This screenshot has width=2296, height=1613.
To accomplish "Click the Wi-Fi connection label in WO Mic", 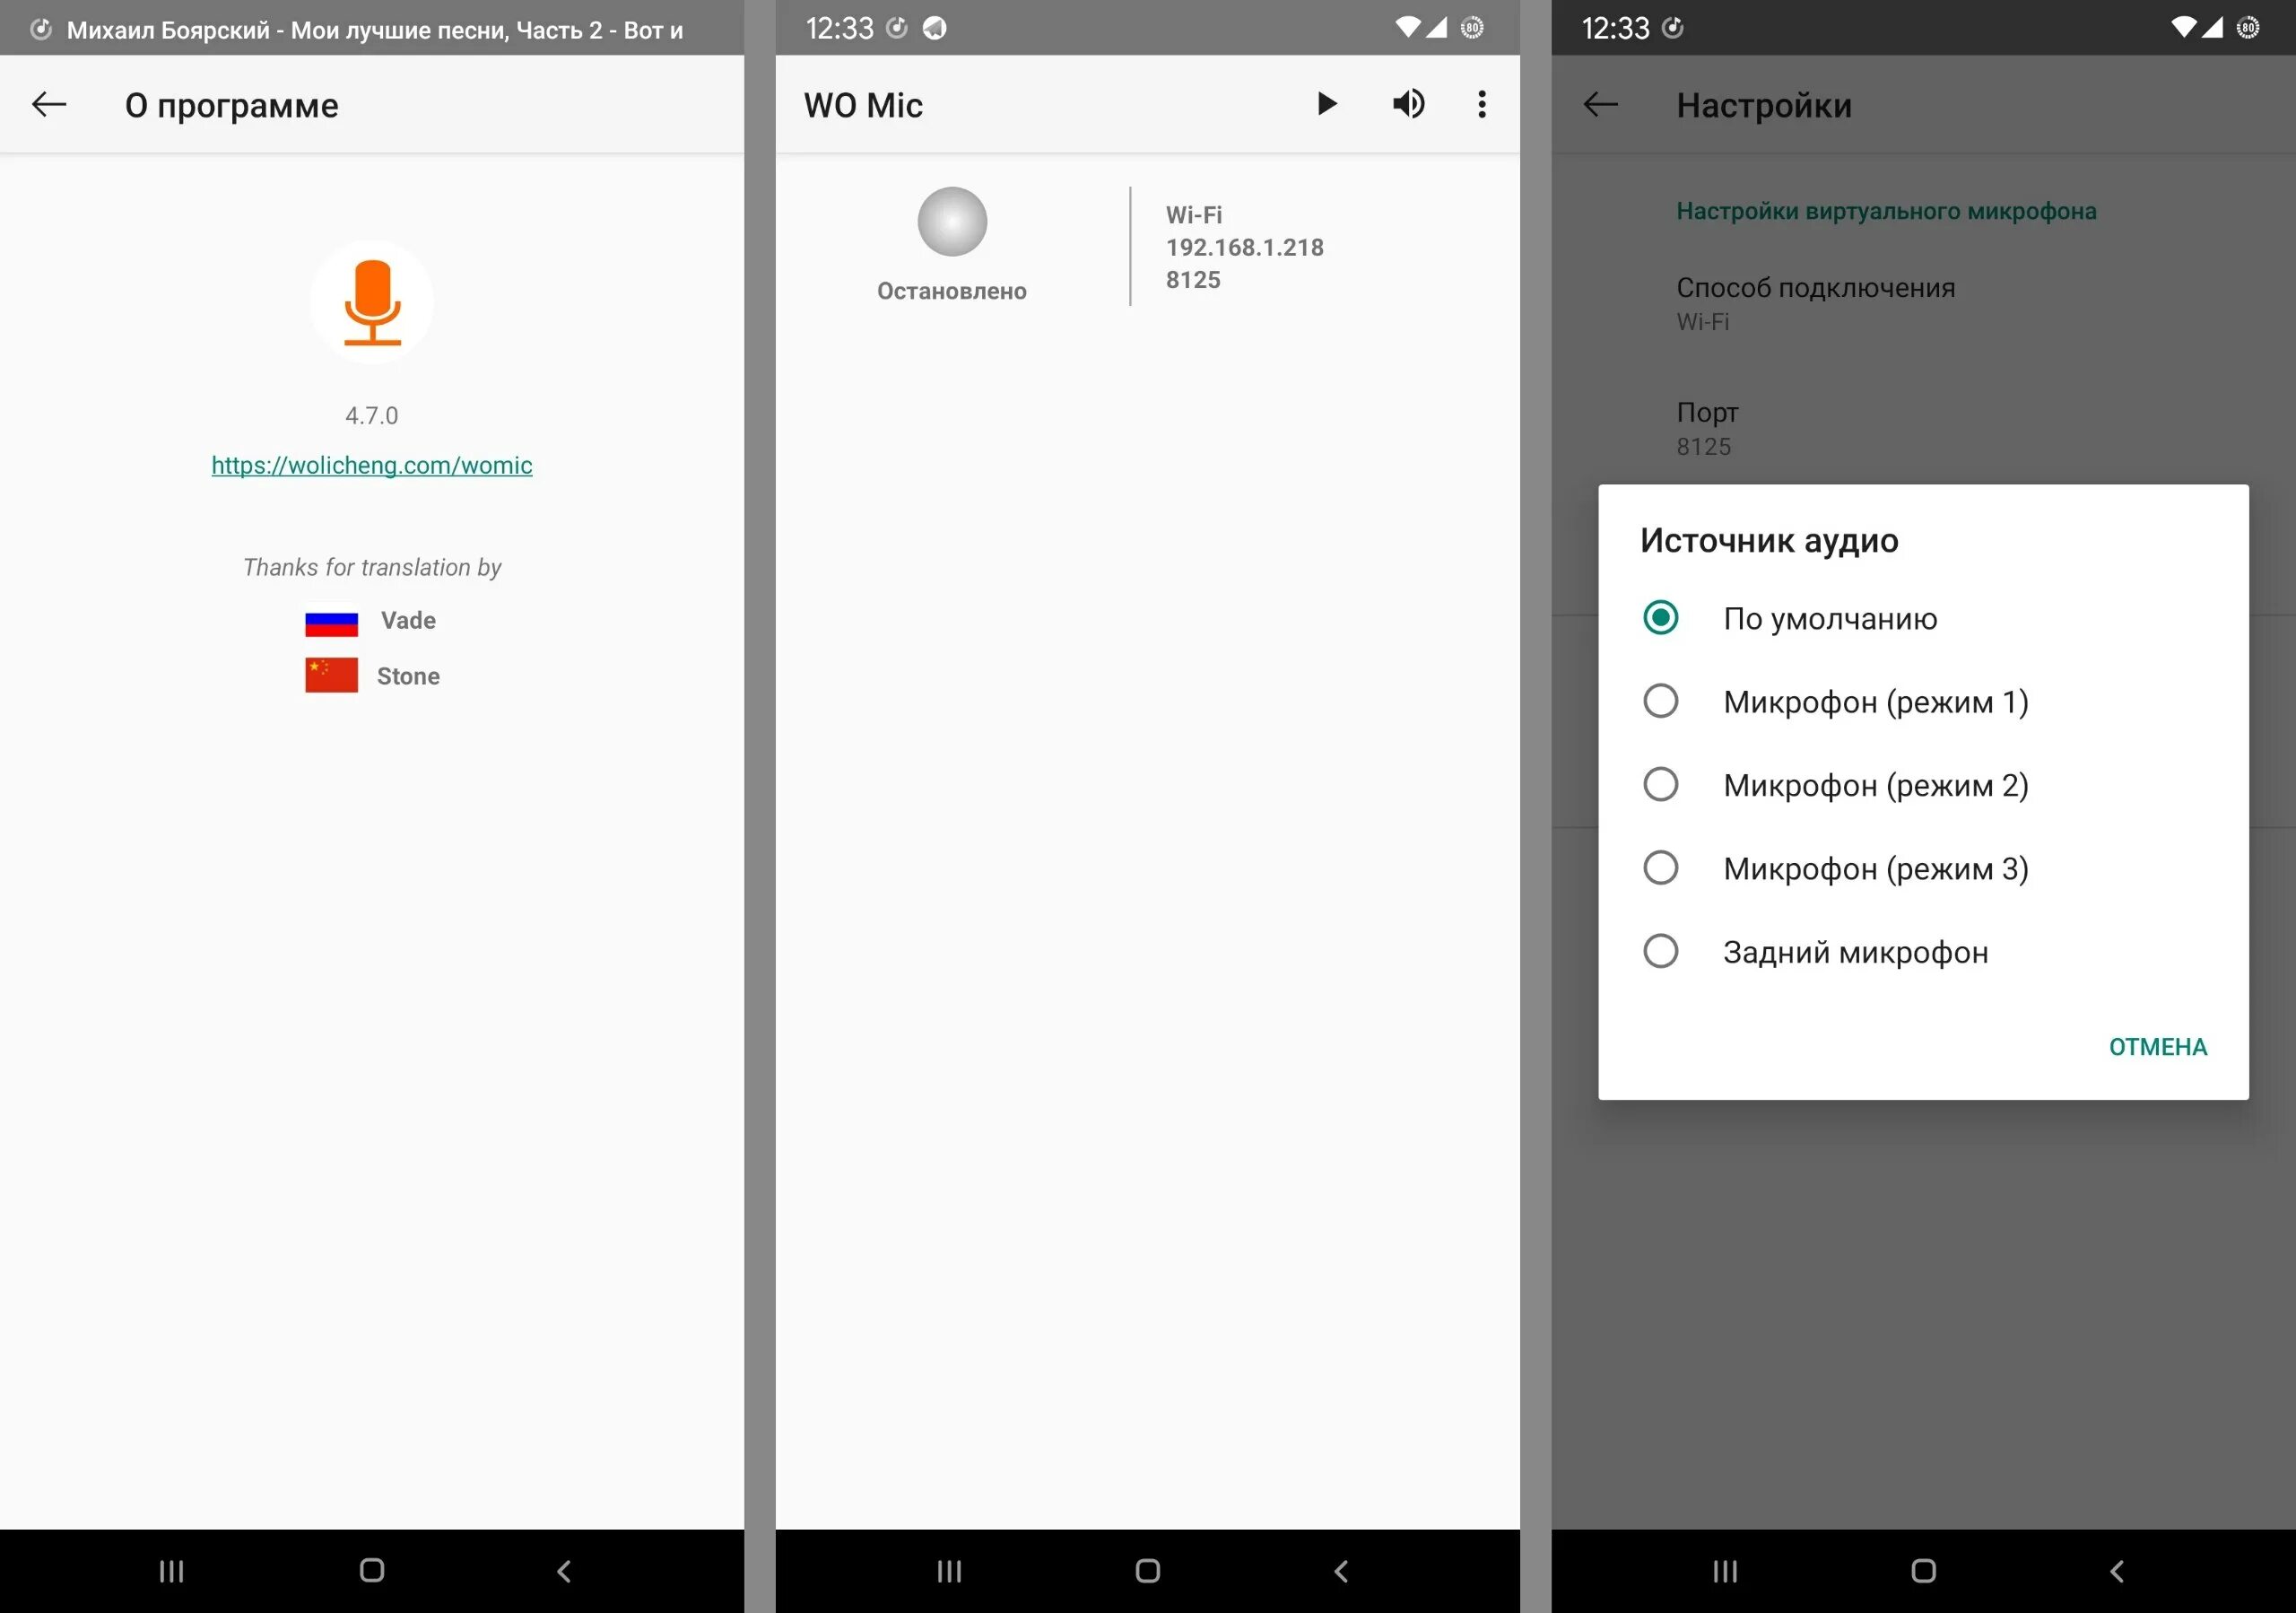I will [x=1194, y=215].
